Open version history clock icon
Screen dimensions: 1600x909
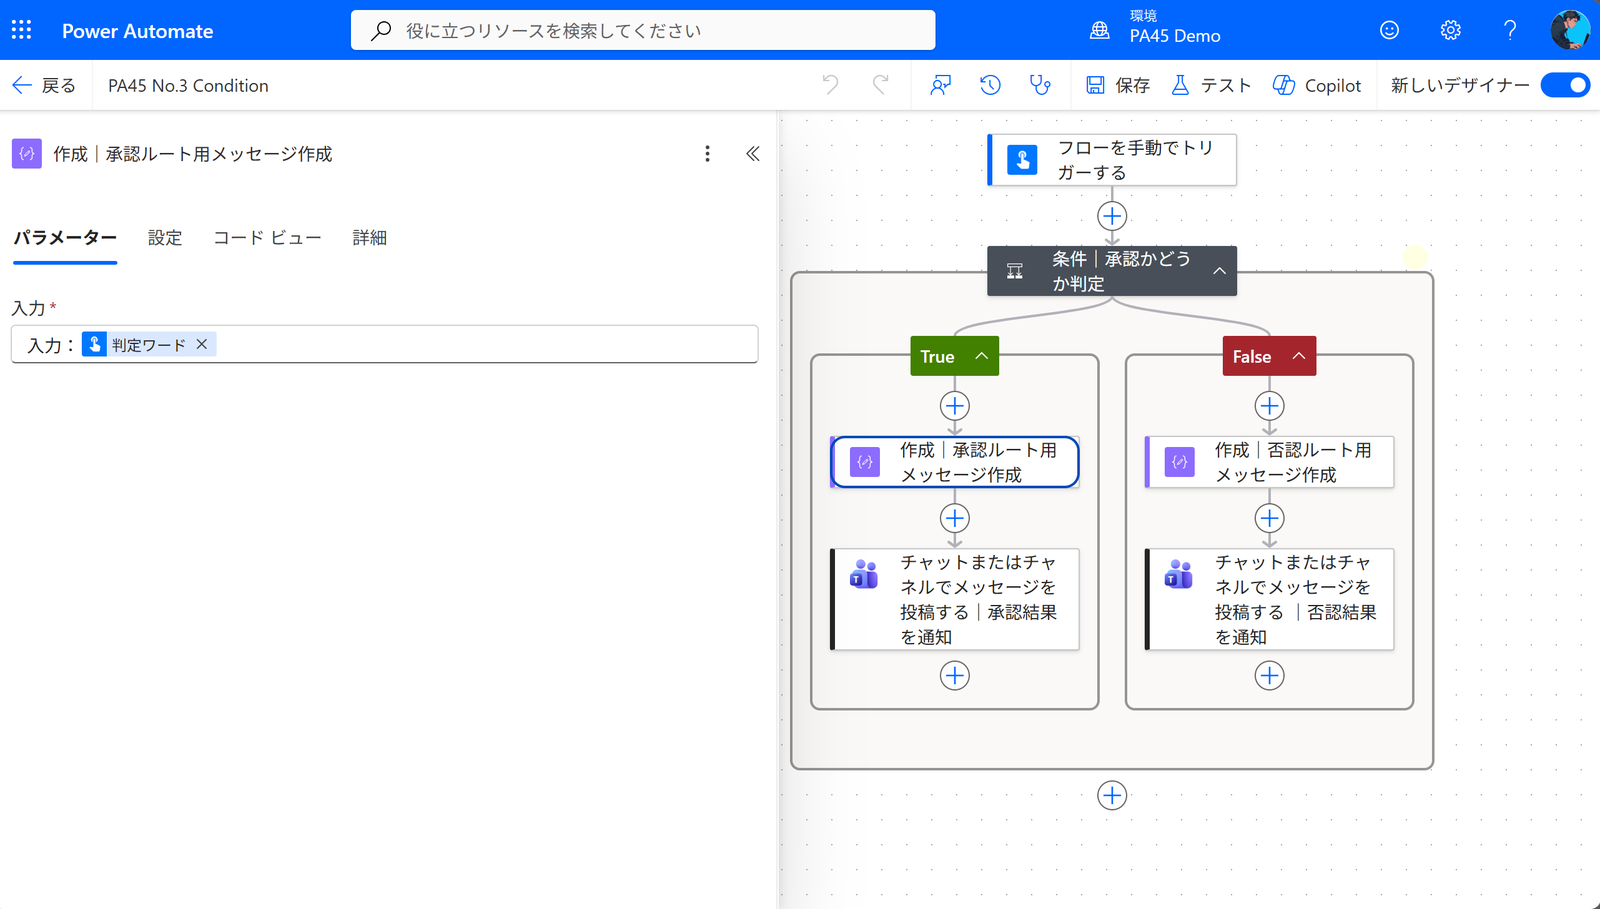pyautogui.click(x=990, y=85)
